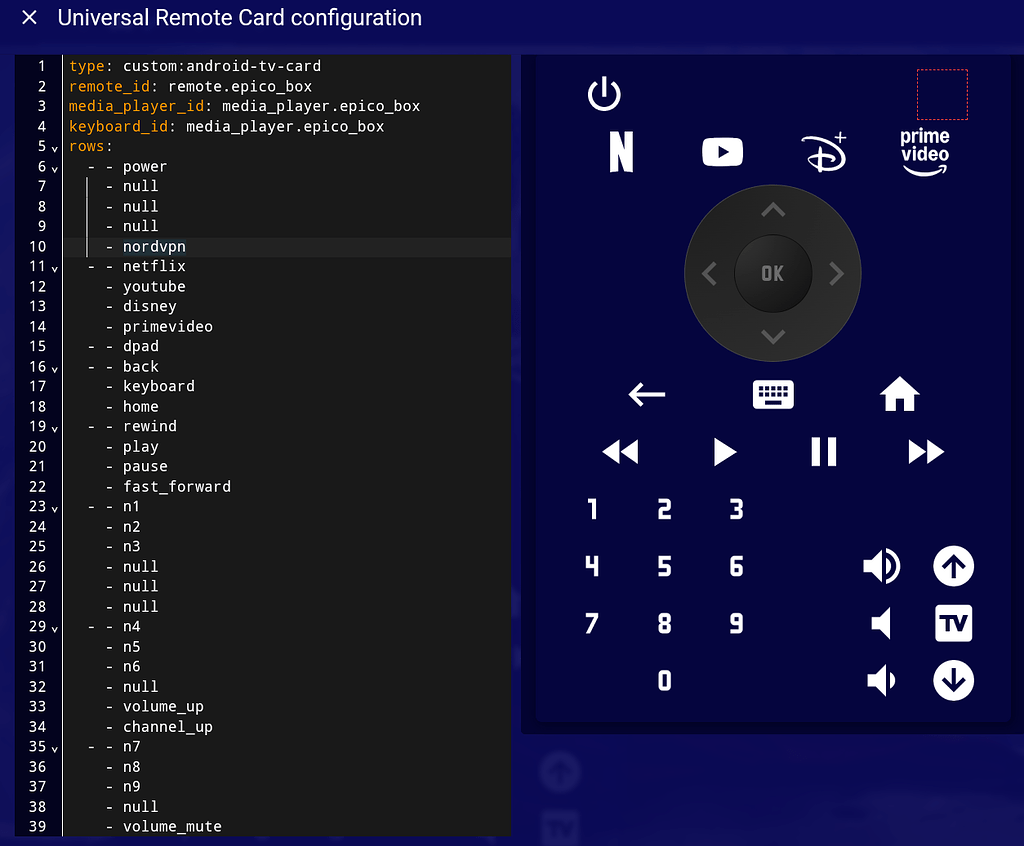Open Prime Video on the remote

(924, 152)
